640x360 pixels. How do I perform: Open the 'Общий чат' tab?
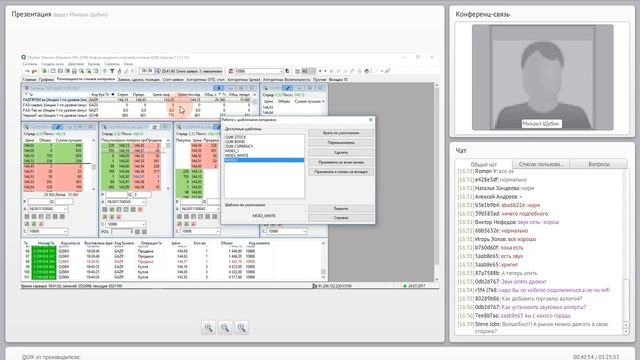tap(484, 164)
